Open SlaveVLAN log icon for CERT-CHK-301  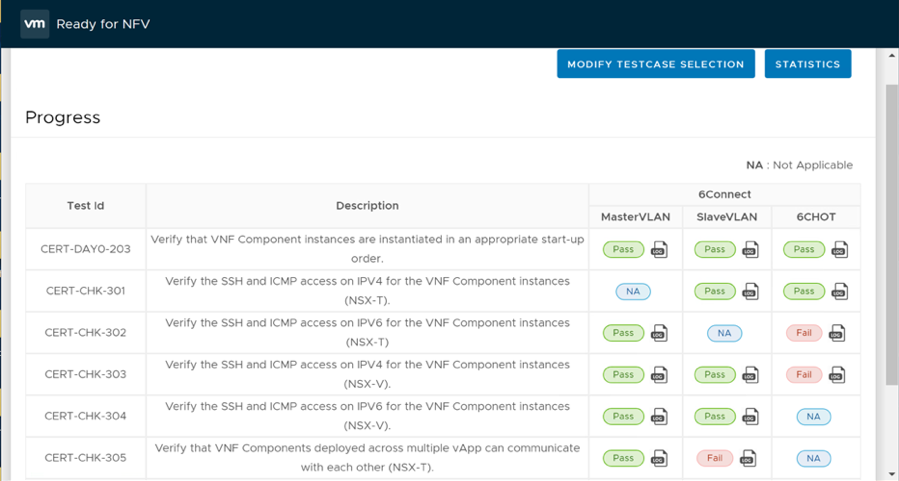(750, 292)
